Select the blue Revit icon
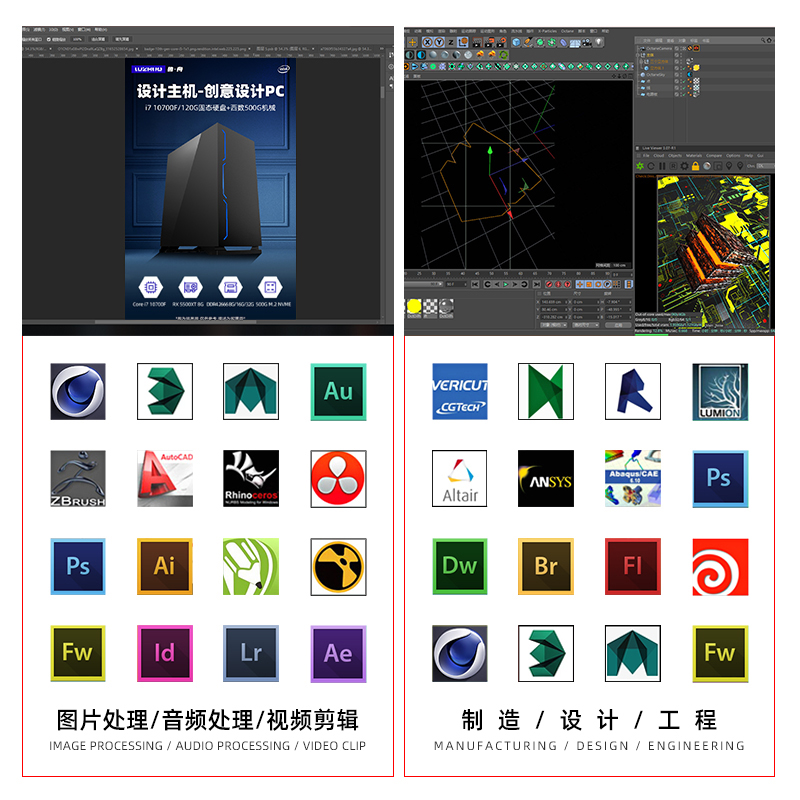The width and height of the screenshot is (800, 800). (x=633, y=391)
